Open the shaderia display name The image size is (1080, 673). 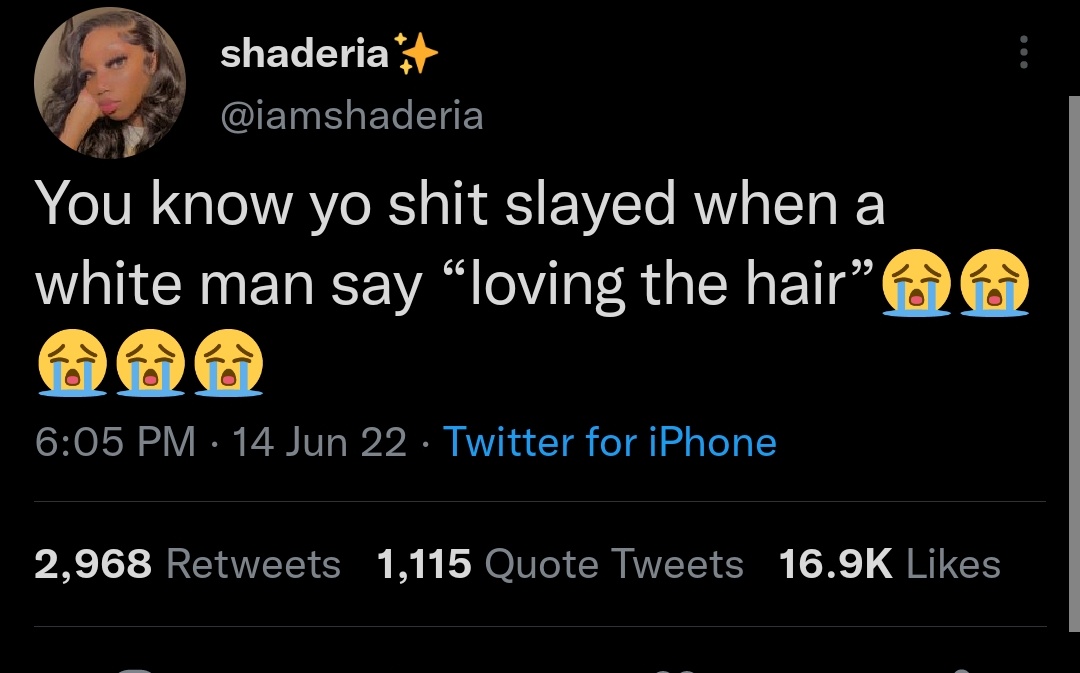(304, 54)
